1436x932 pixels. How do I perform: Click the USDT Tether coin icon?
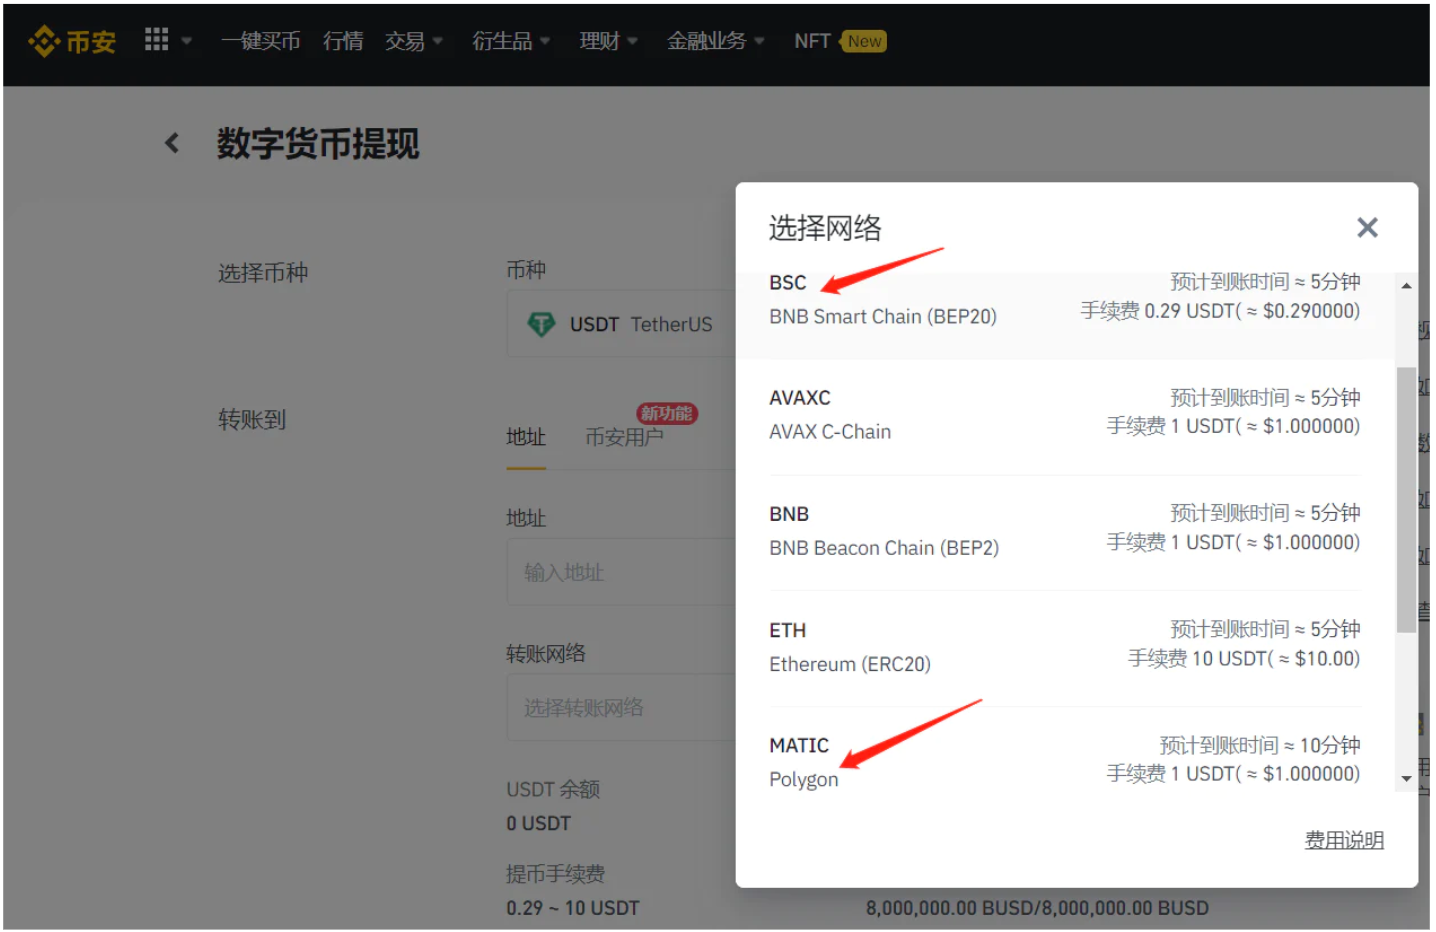[541, 324]
